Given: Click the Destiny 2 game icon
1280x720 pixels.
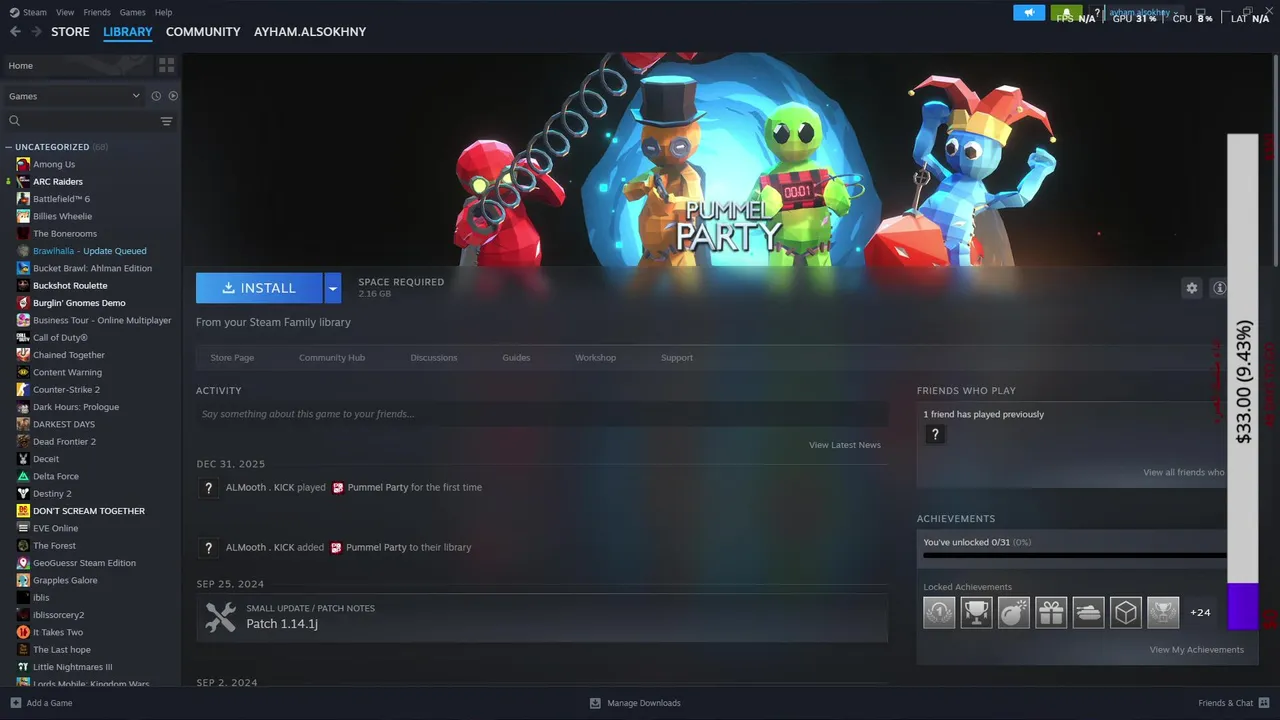Looking at the screenshot, I should pyautogui.click(x=23, y=493).
